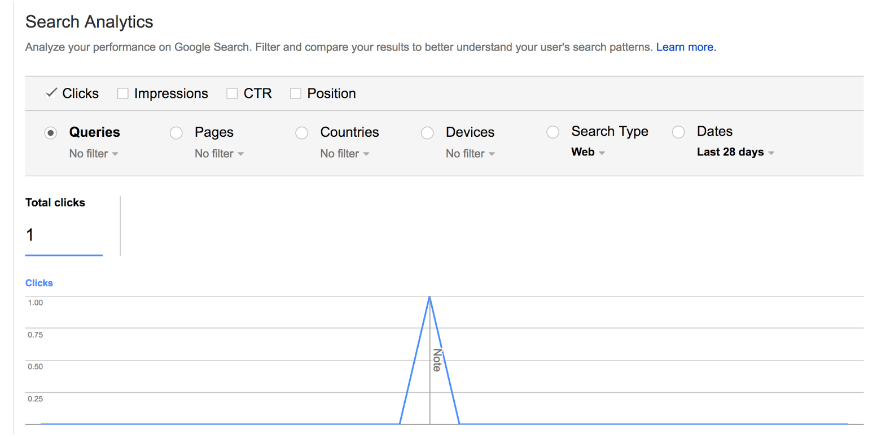Tick the CTR checkbox

[x=232, y=94]
